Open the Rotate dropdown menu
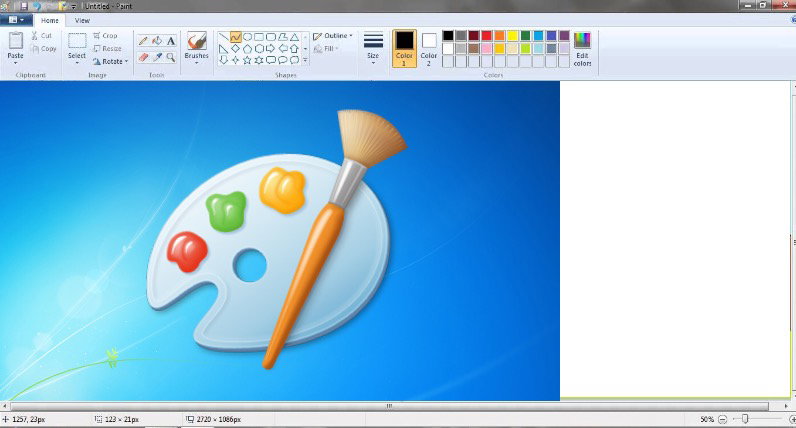This screenshot has width=796, height=428. click(111, 61)
